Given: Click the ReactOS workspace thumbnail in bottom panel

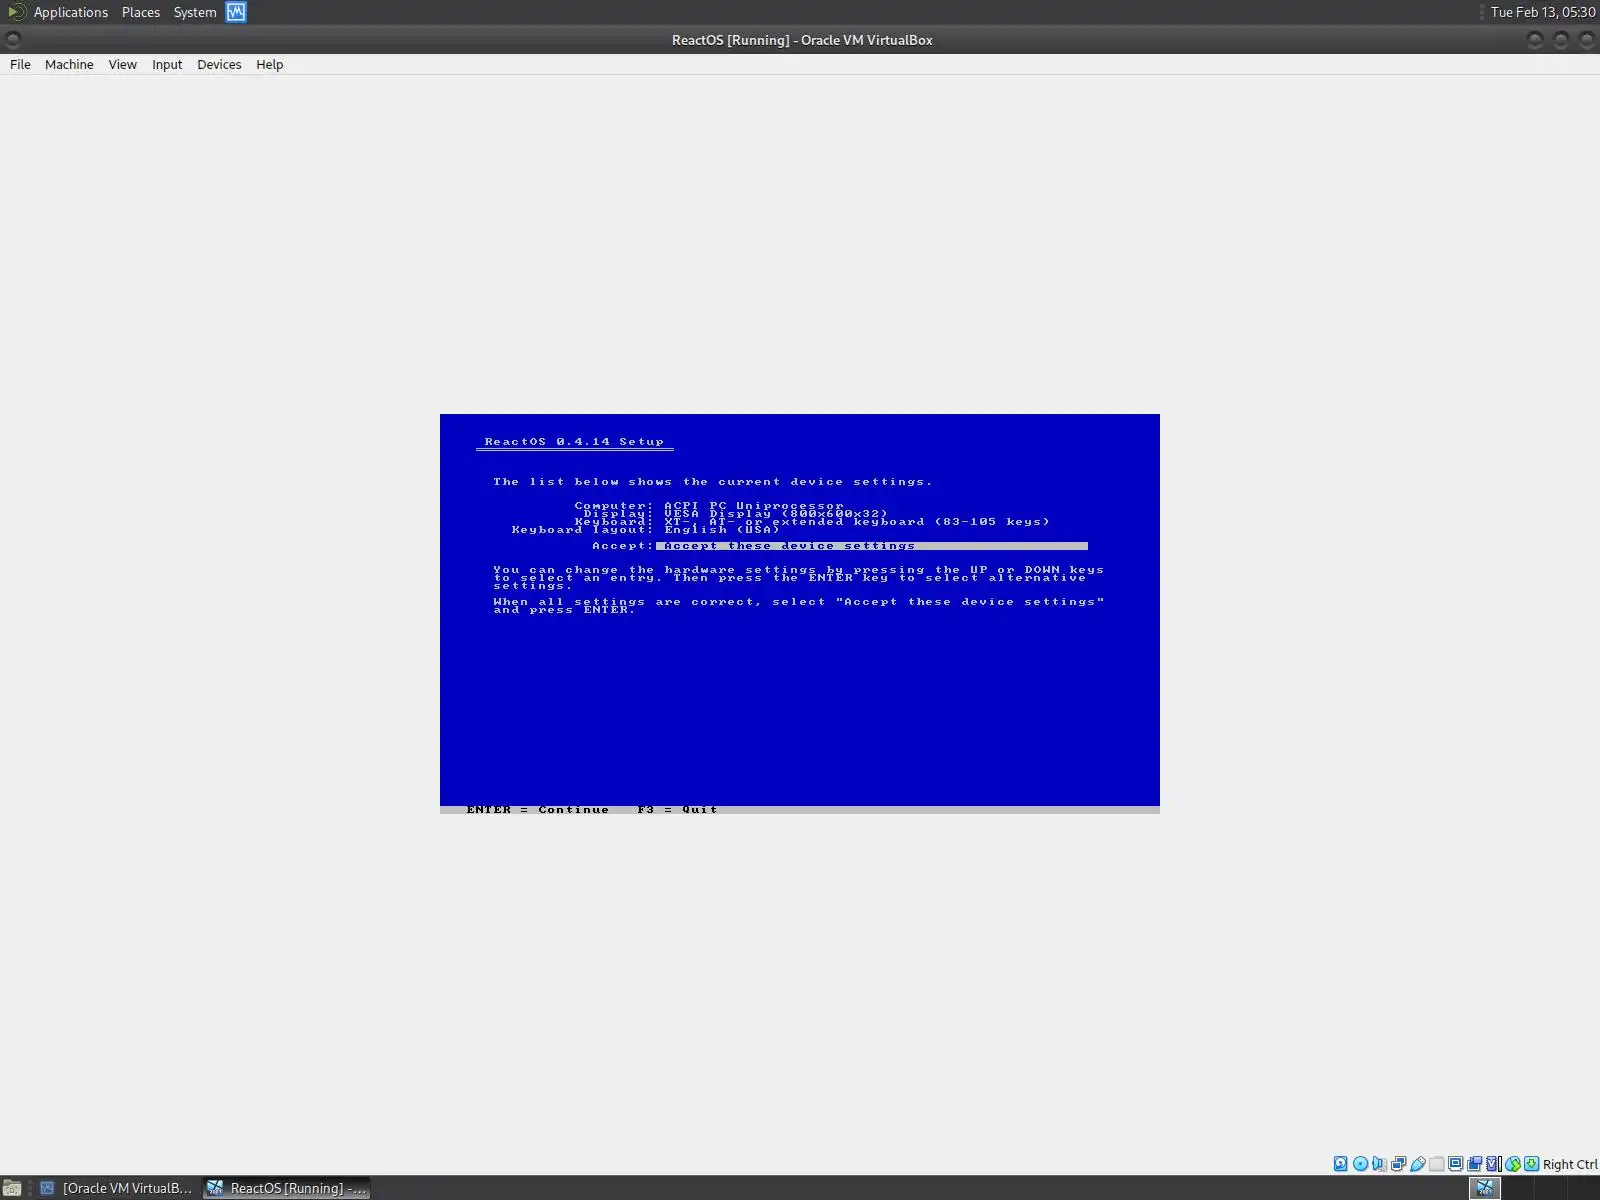Looking at the screenshot, I should point(1485,1188).
